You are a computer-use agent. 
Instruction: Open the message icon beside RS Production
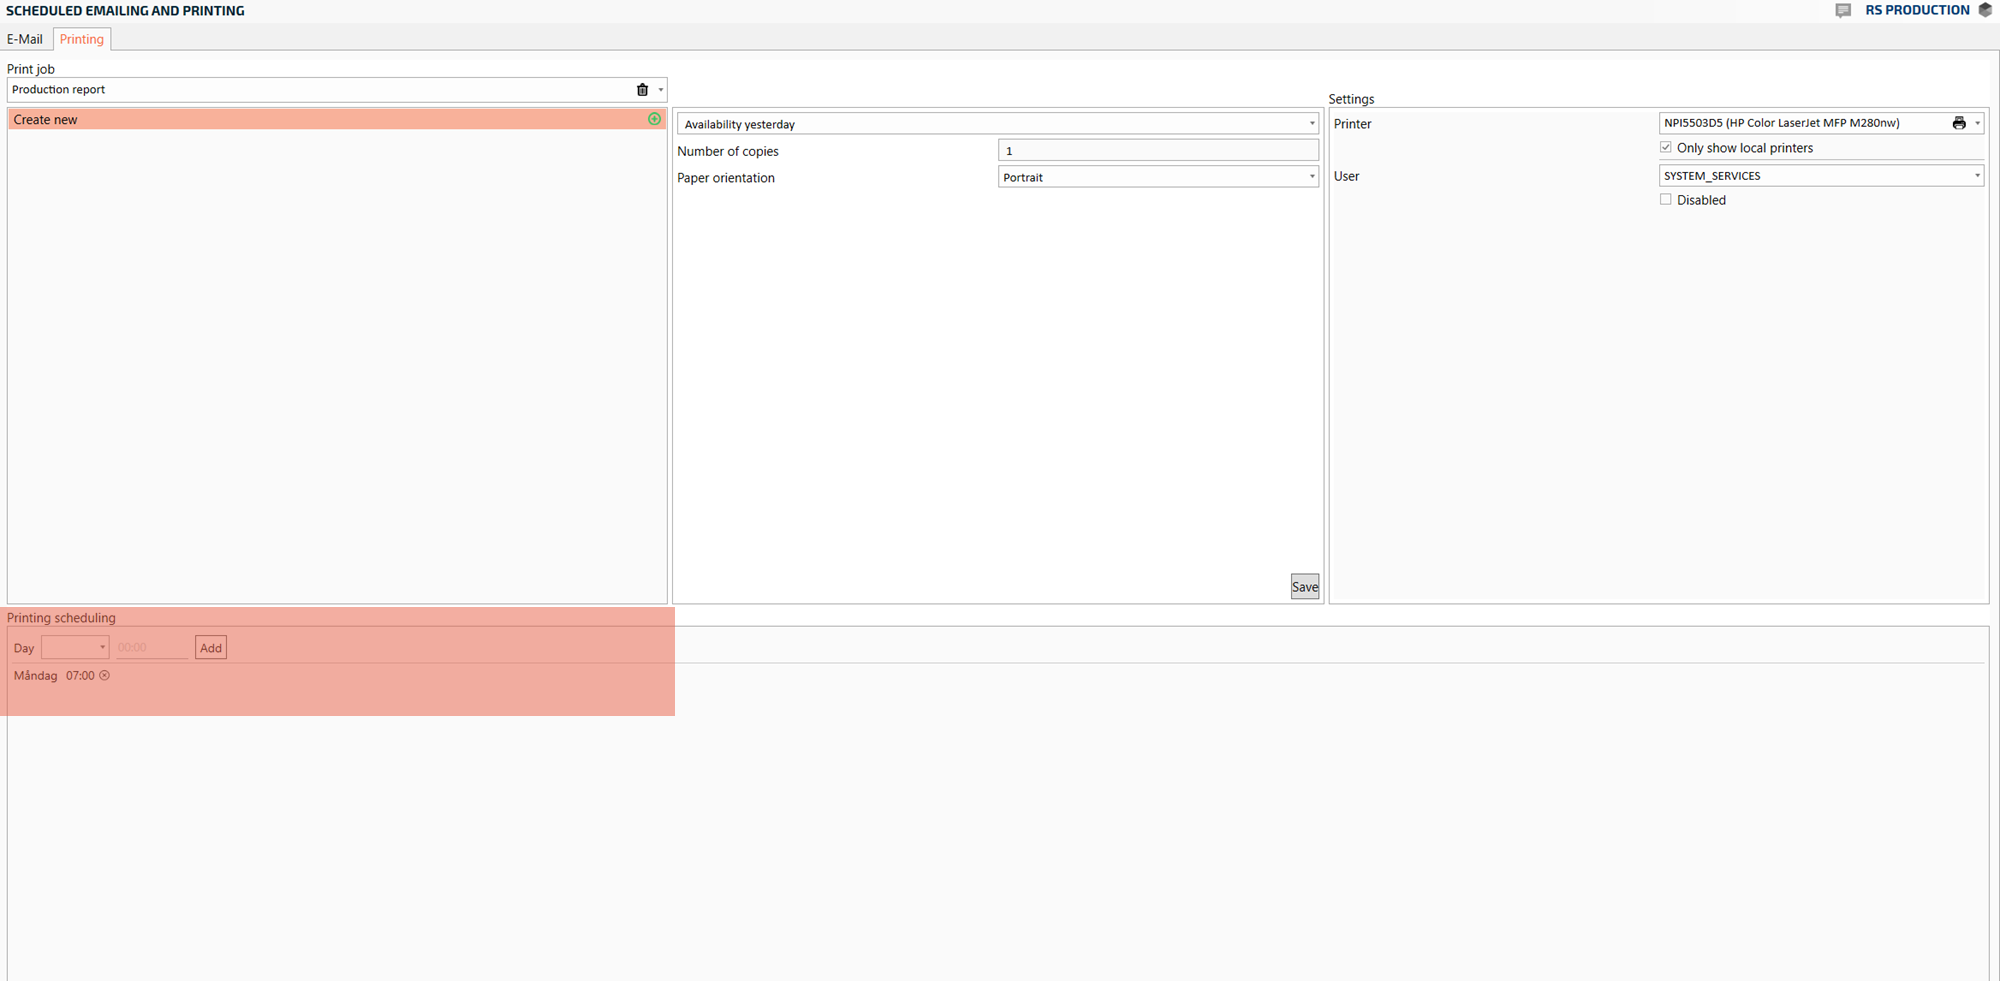[x=1843, y=10]
